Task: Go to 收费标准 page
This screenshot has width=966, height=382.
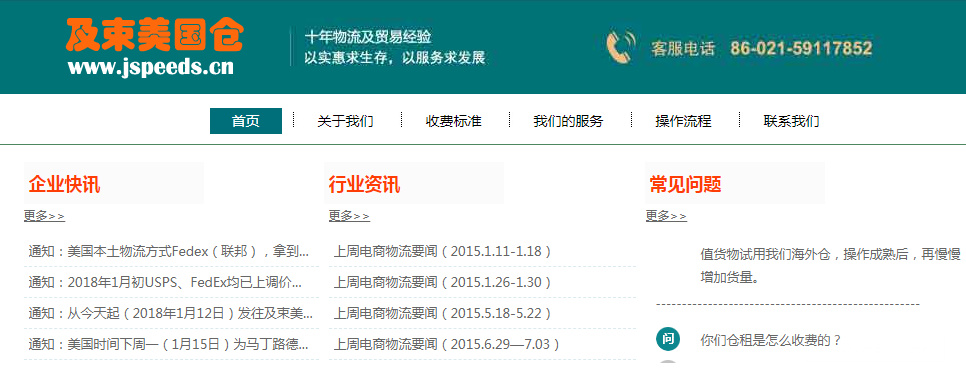Action: pos(453,121)
